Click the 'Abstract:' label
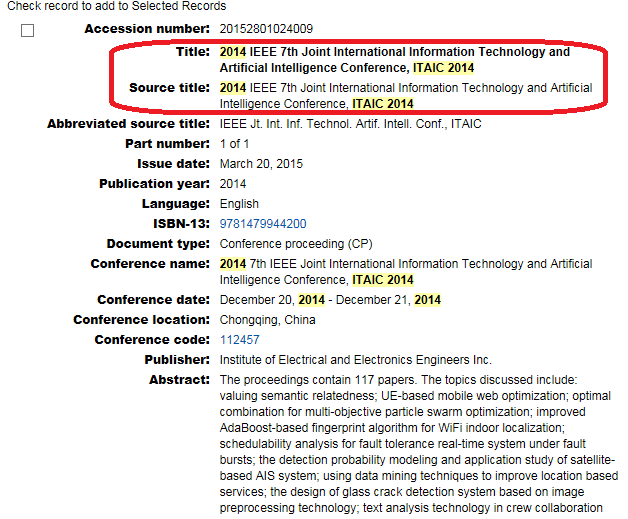 [x=179, y=380]
